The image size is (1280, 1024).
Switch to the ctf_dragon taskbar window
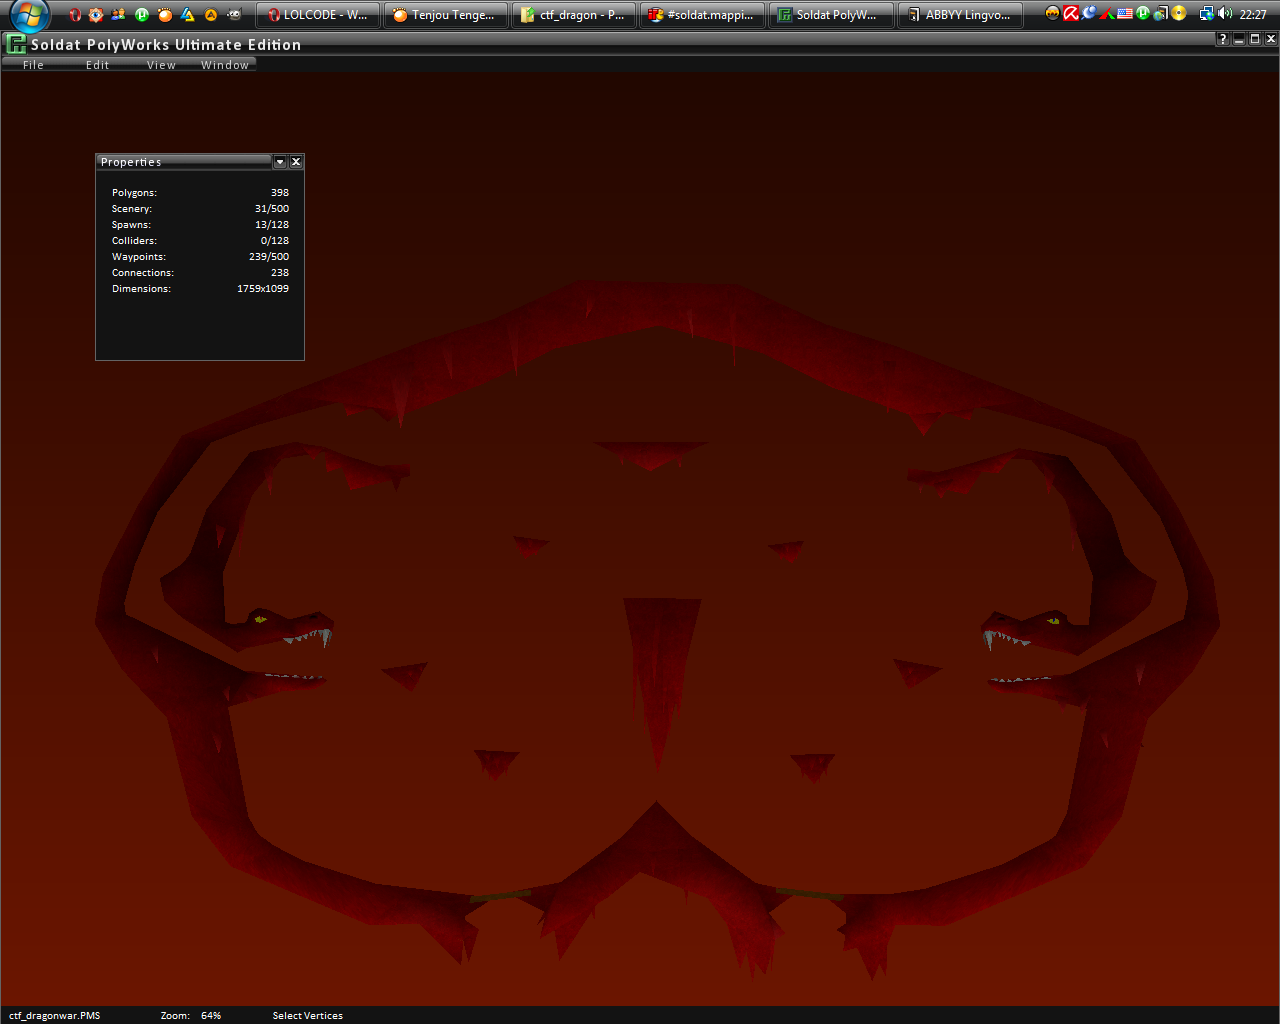click(573, 15)
